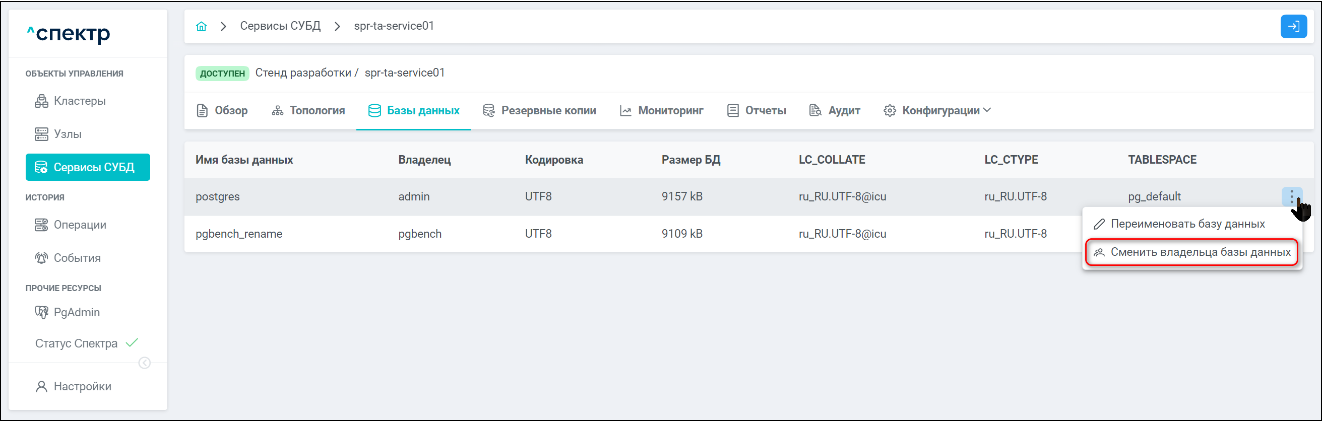Choose Сменить владельца базы данных
This screenshot has height=422, width=1323.
point(1192,253)
